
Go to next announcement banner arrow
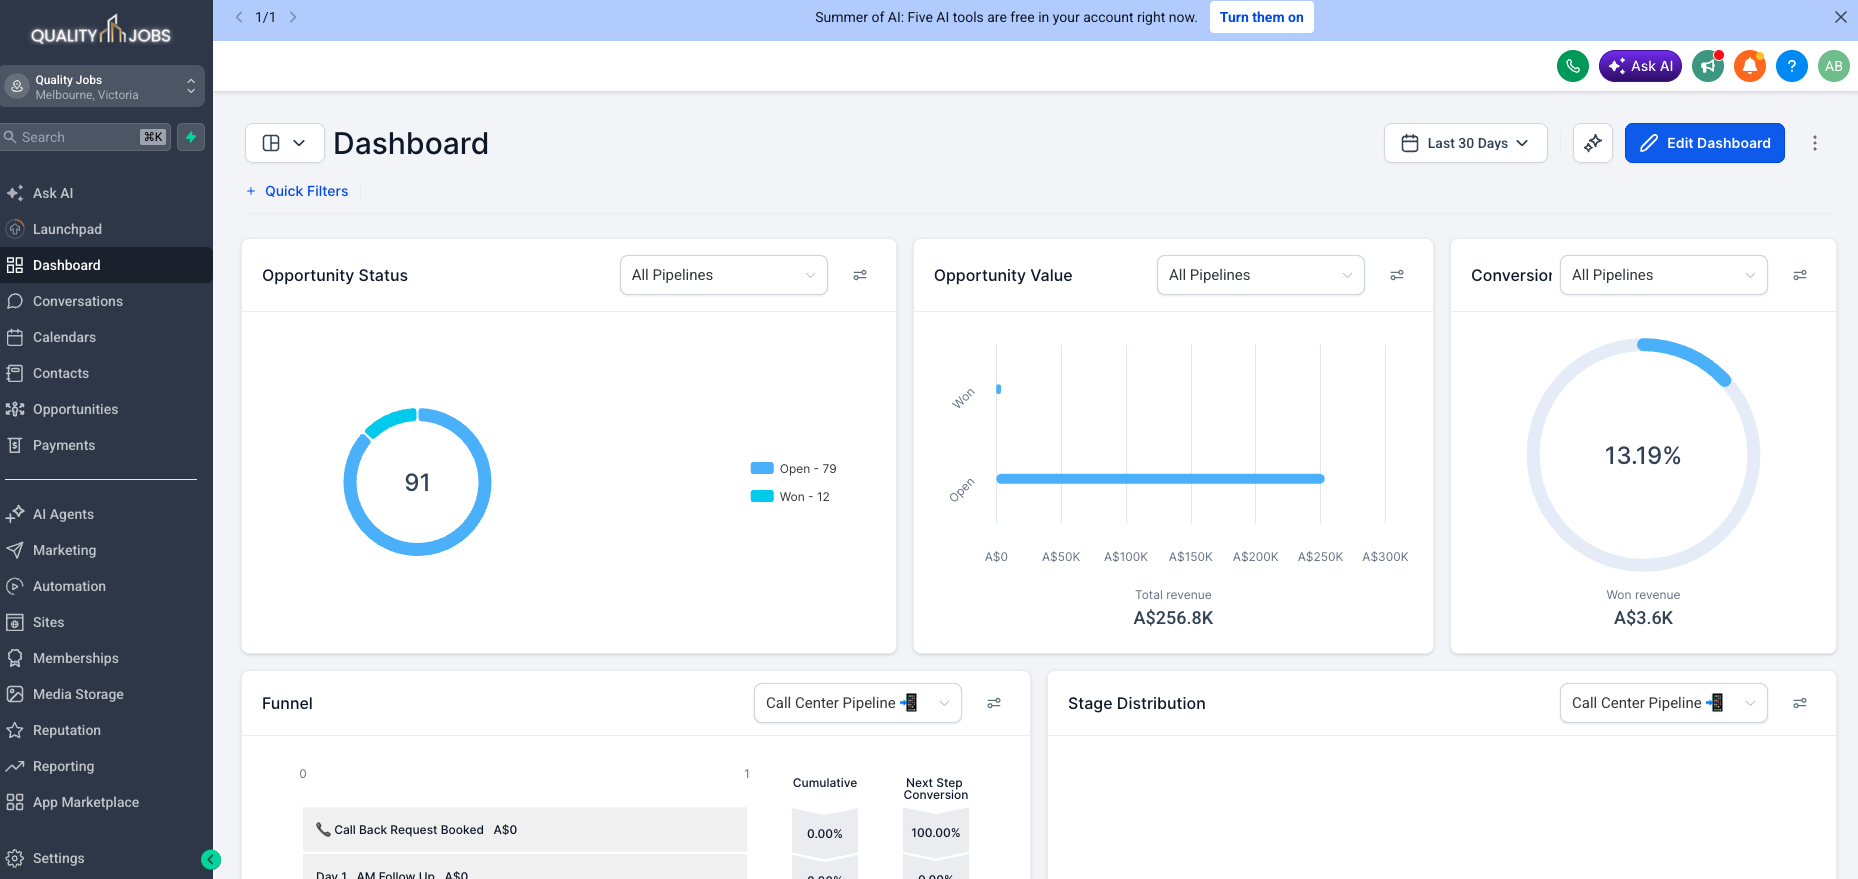pyautogui.click(x=293, y=17)
